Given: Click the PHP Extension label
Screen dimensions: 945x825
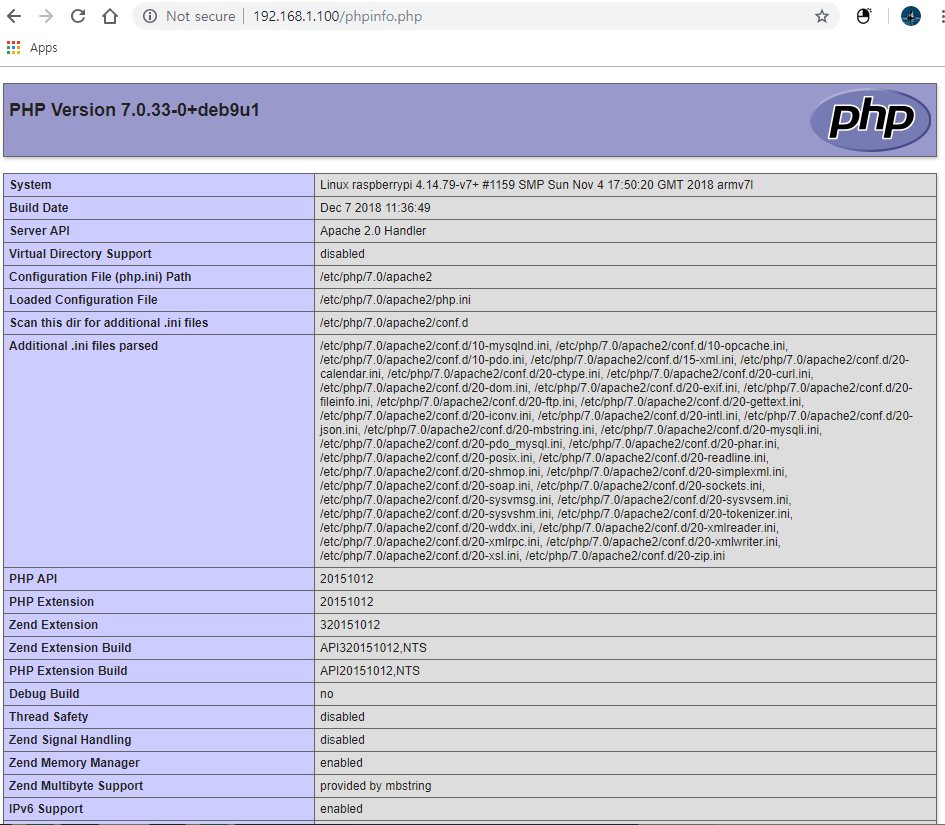Looking at the screenshot, I should 51,601.
